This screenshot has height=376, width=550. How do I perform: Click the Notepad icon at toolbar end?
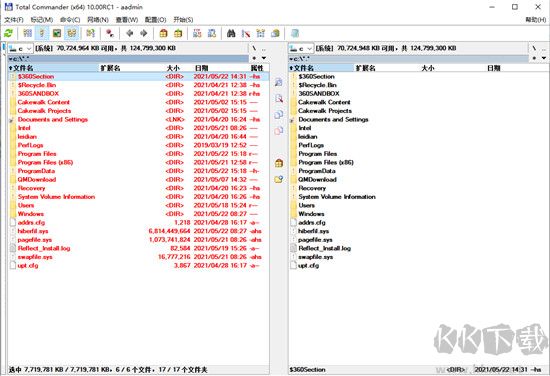tap(295, 33)
